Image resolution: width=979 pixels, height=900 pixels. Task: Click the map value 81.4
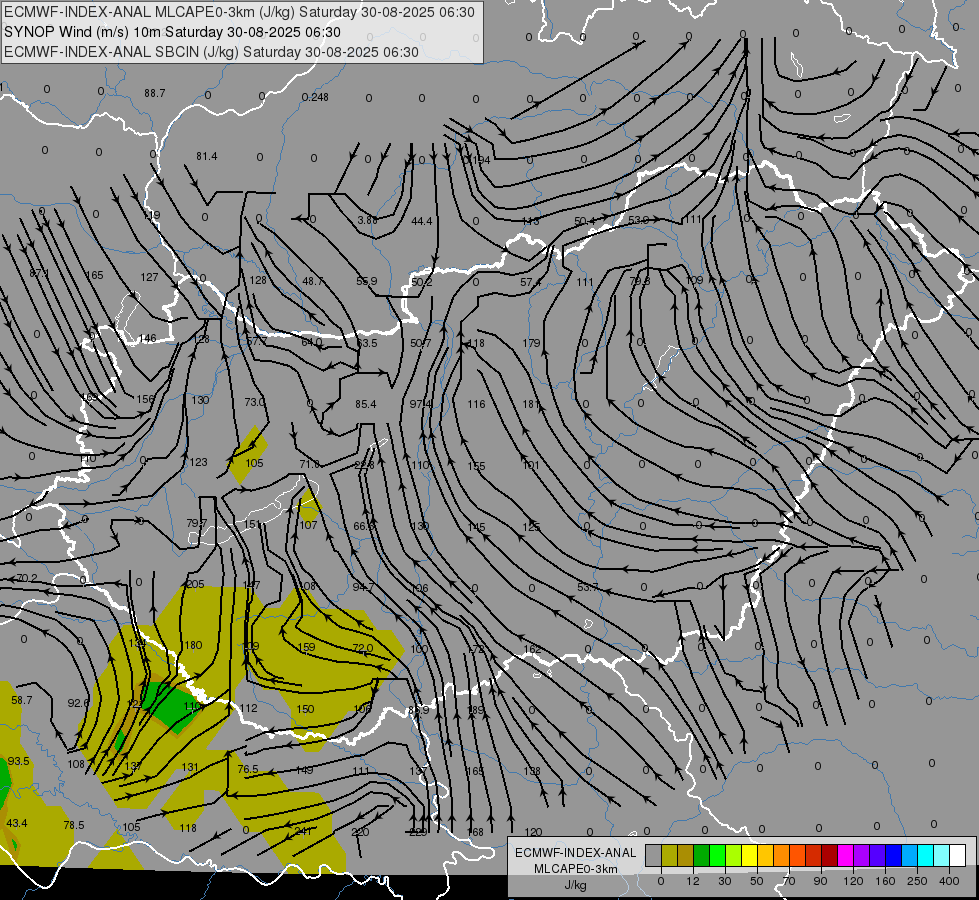(x=206, y=156)
